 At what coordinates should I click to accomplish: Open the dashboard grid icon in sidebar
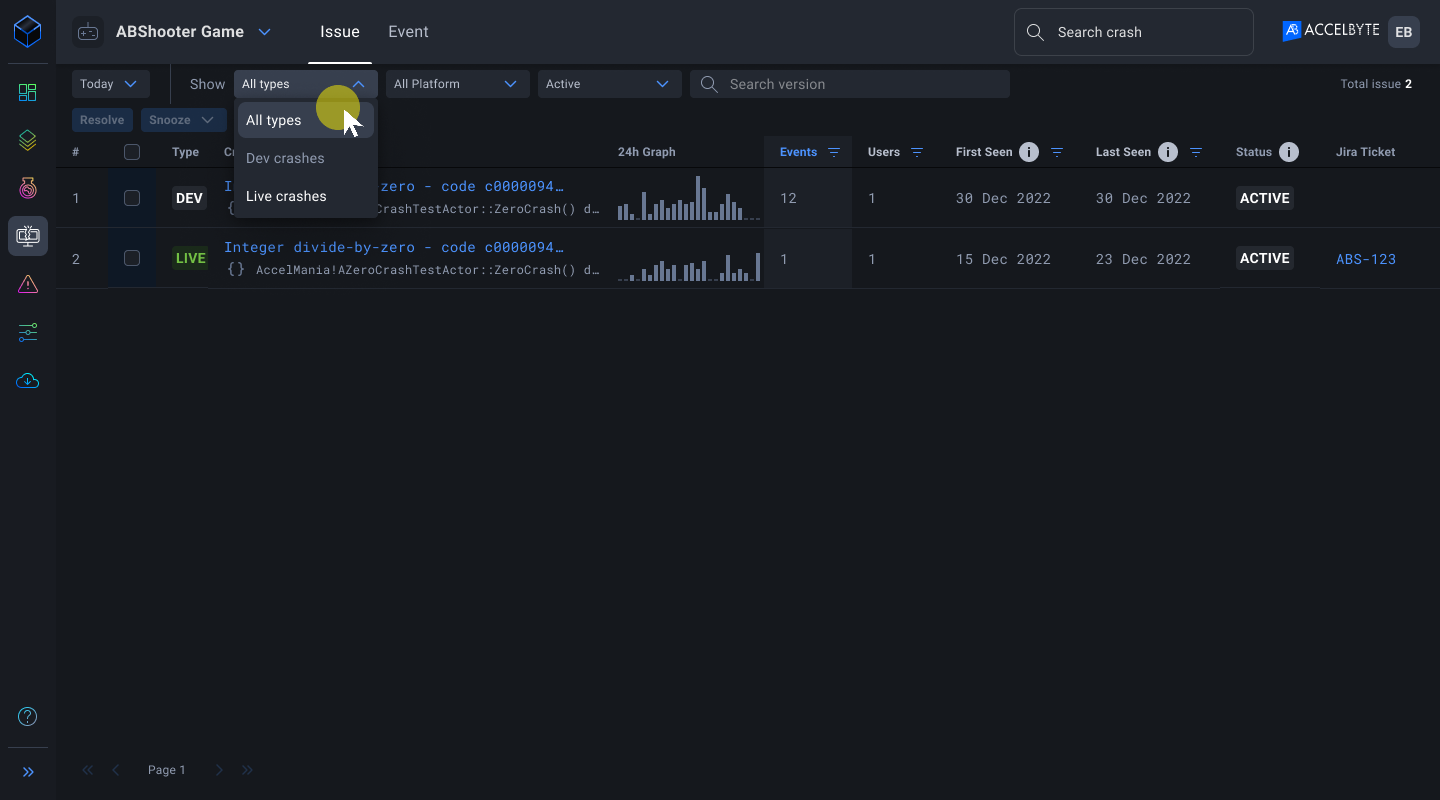28,93
